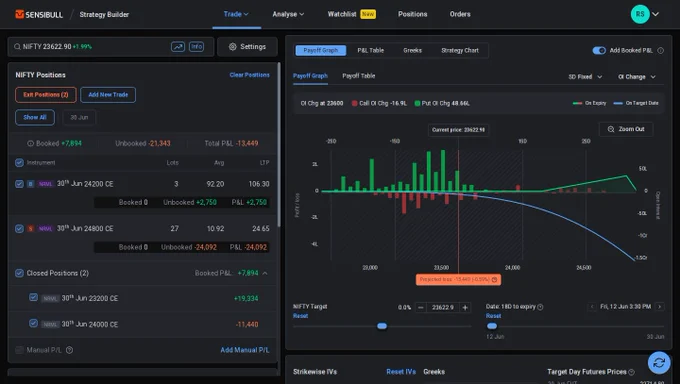Open the OI Change dropdown

637,77
